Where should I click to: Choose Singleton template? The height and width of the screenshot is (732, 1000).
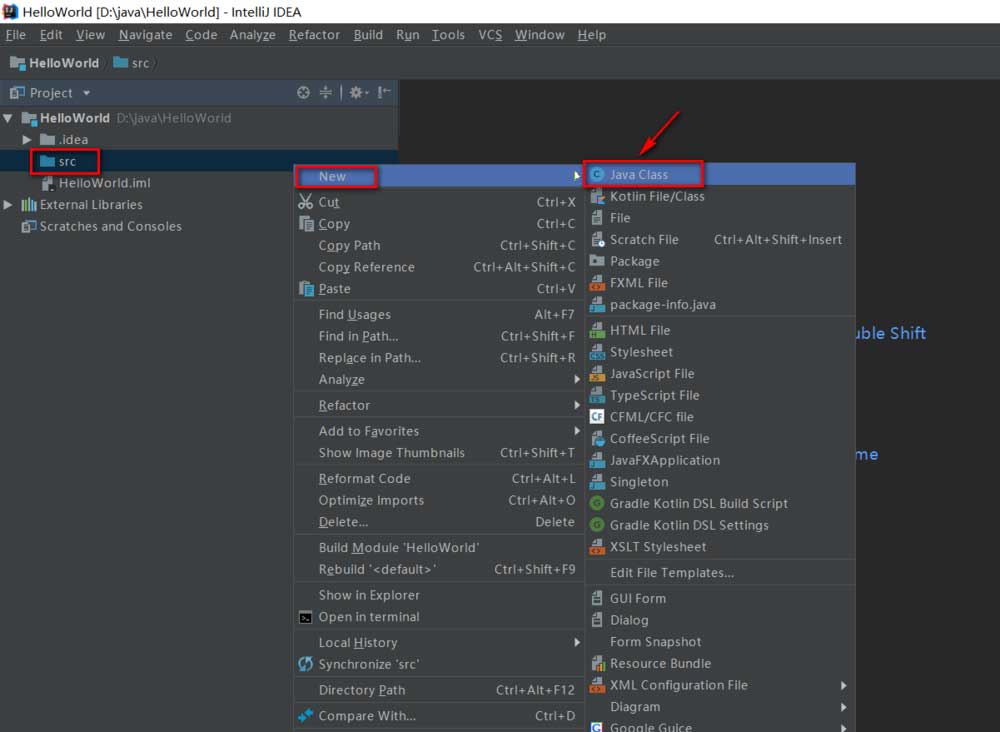[721, 482]
